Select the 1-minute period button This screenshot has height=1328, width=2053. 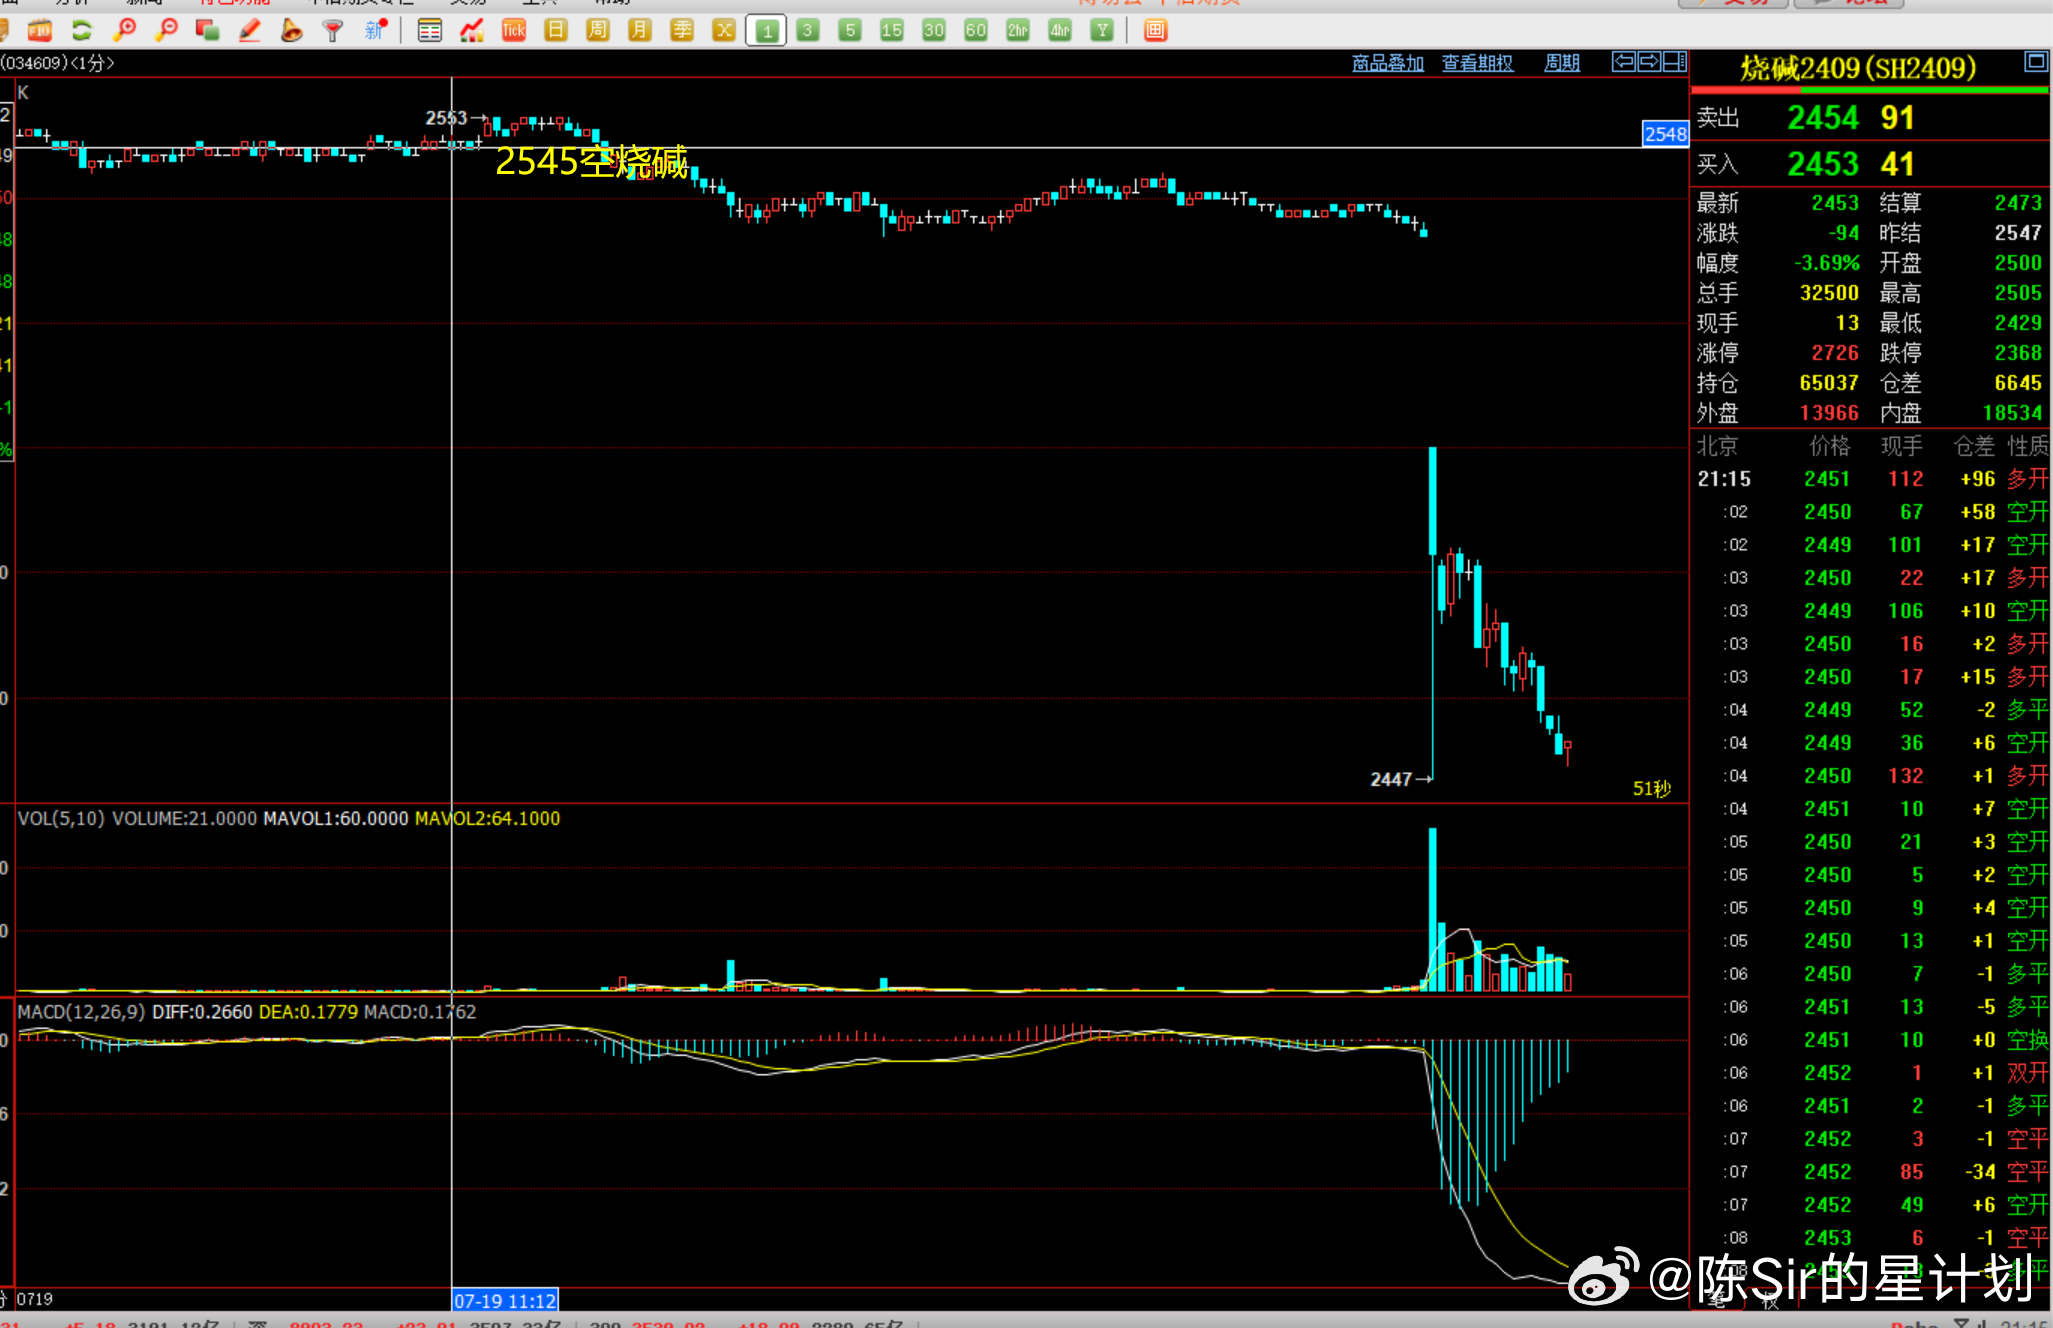pos(766,31)
